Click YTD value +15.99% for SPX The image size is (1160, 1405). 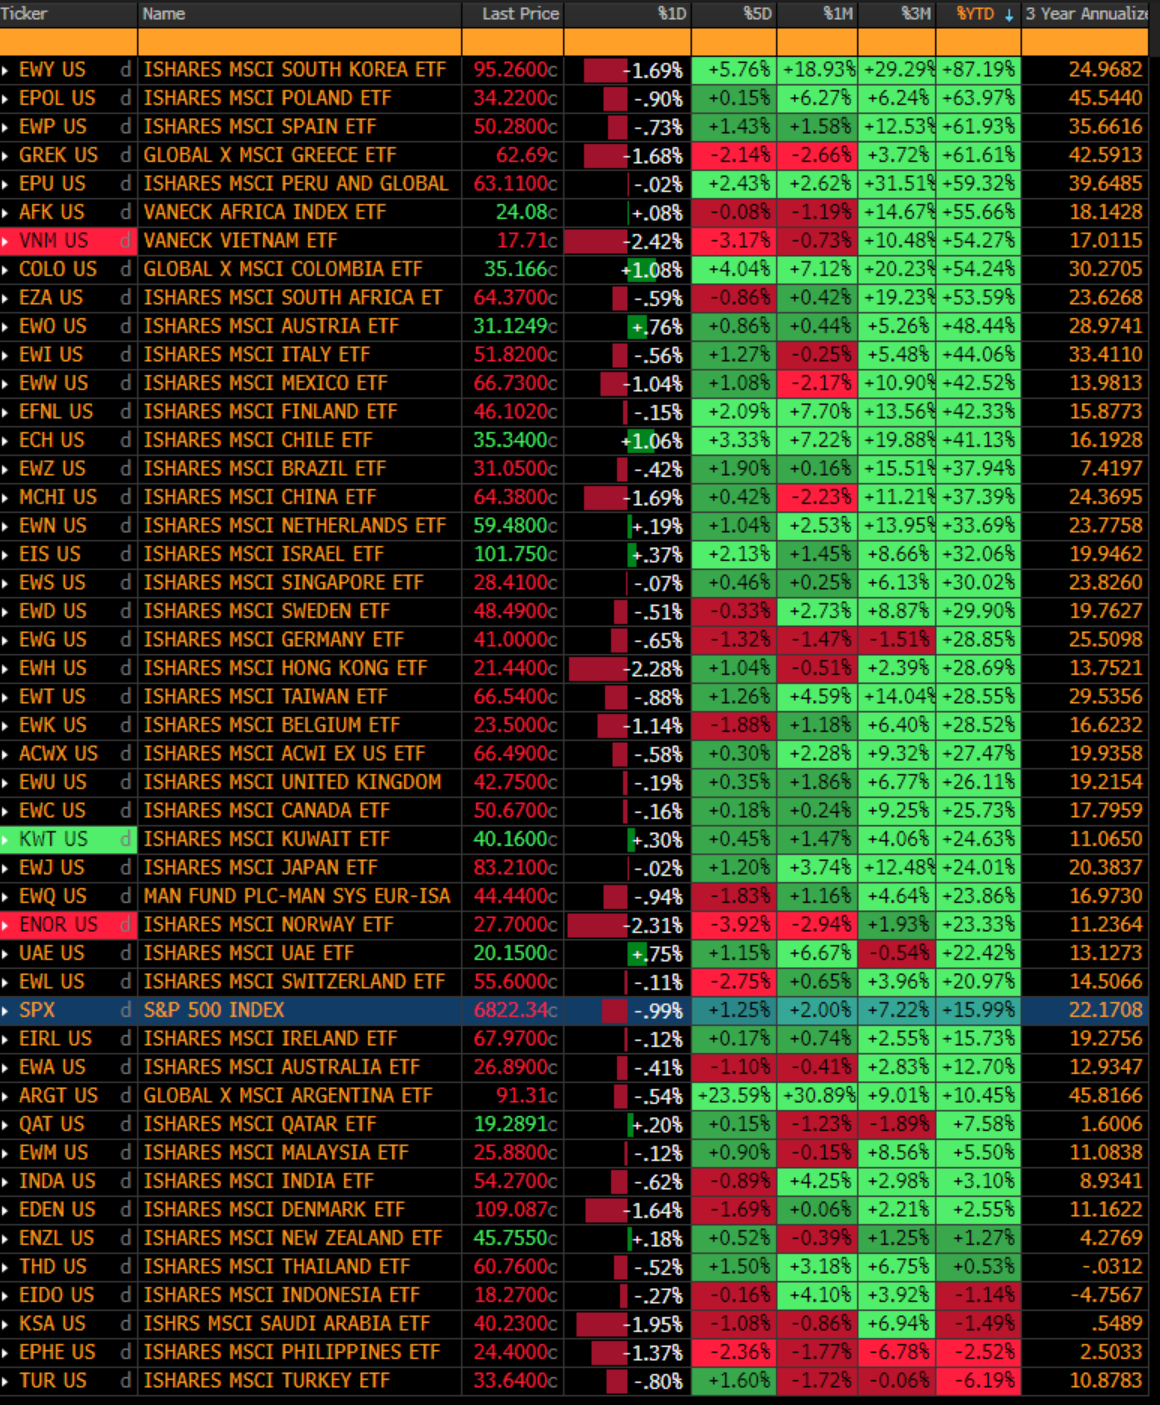[978, 1010]
